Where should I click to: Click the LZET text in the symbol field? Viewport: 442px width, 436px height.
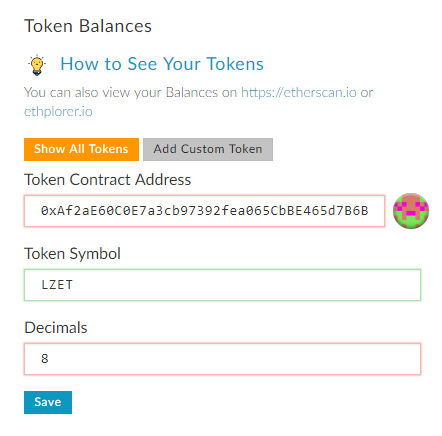pyautogui.click(x=57, y=285)
